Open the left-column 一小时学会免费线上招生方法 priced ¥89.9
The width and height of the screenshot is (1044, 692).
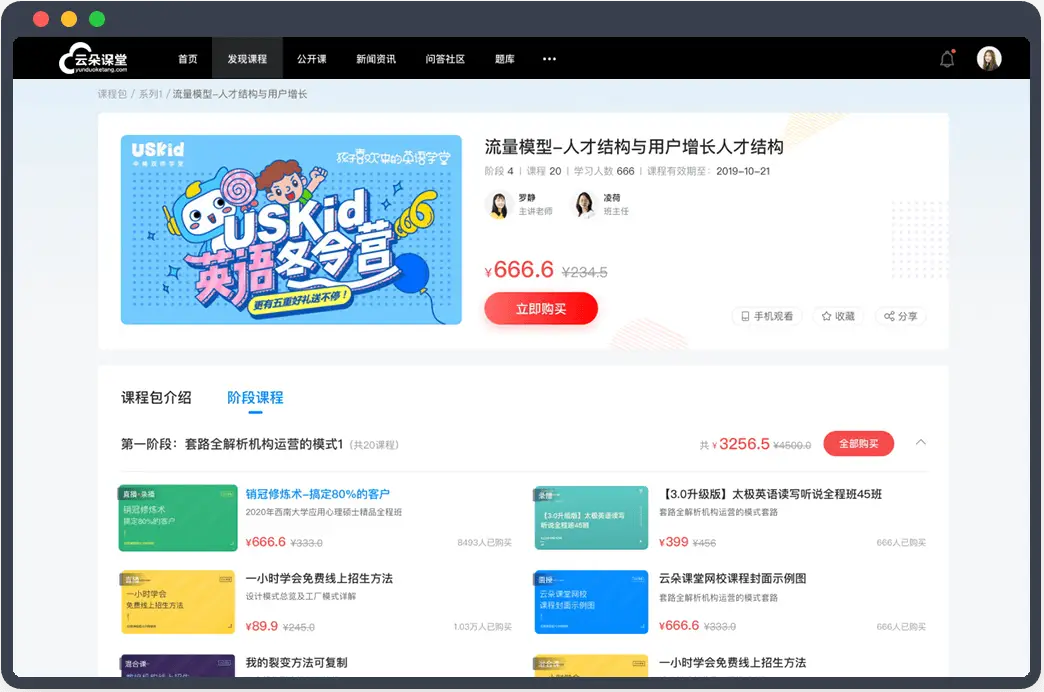tap(319, 578)
